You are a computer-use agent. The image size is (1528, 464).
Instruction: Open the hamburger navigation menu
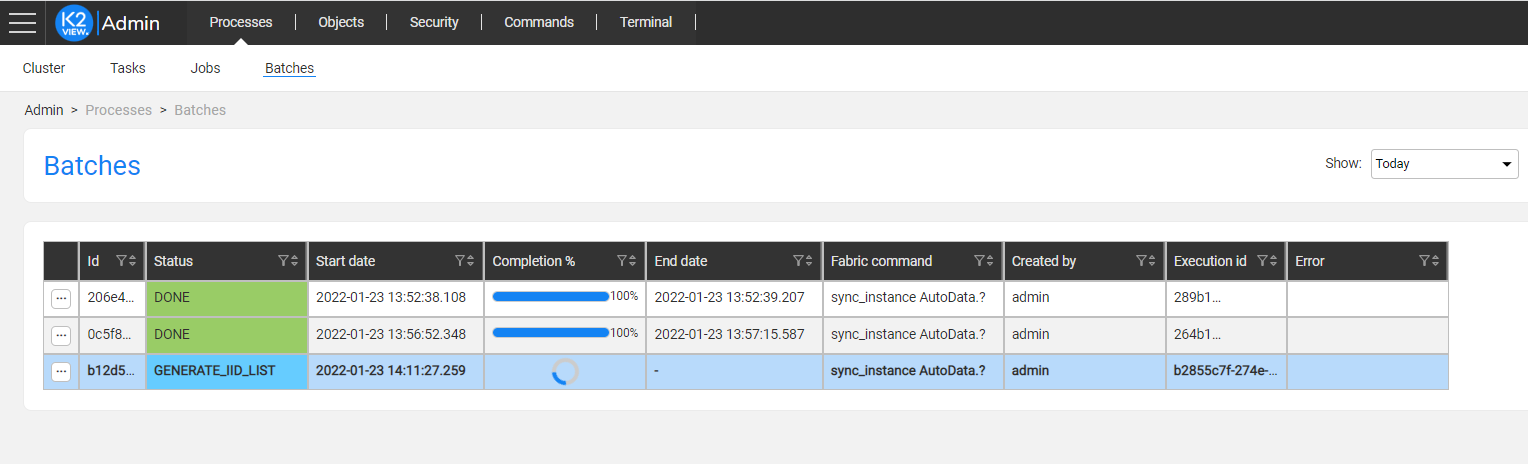(x=22, y=22)
